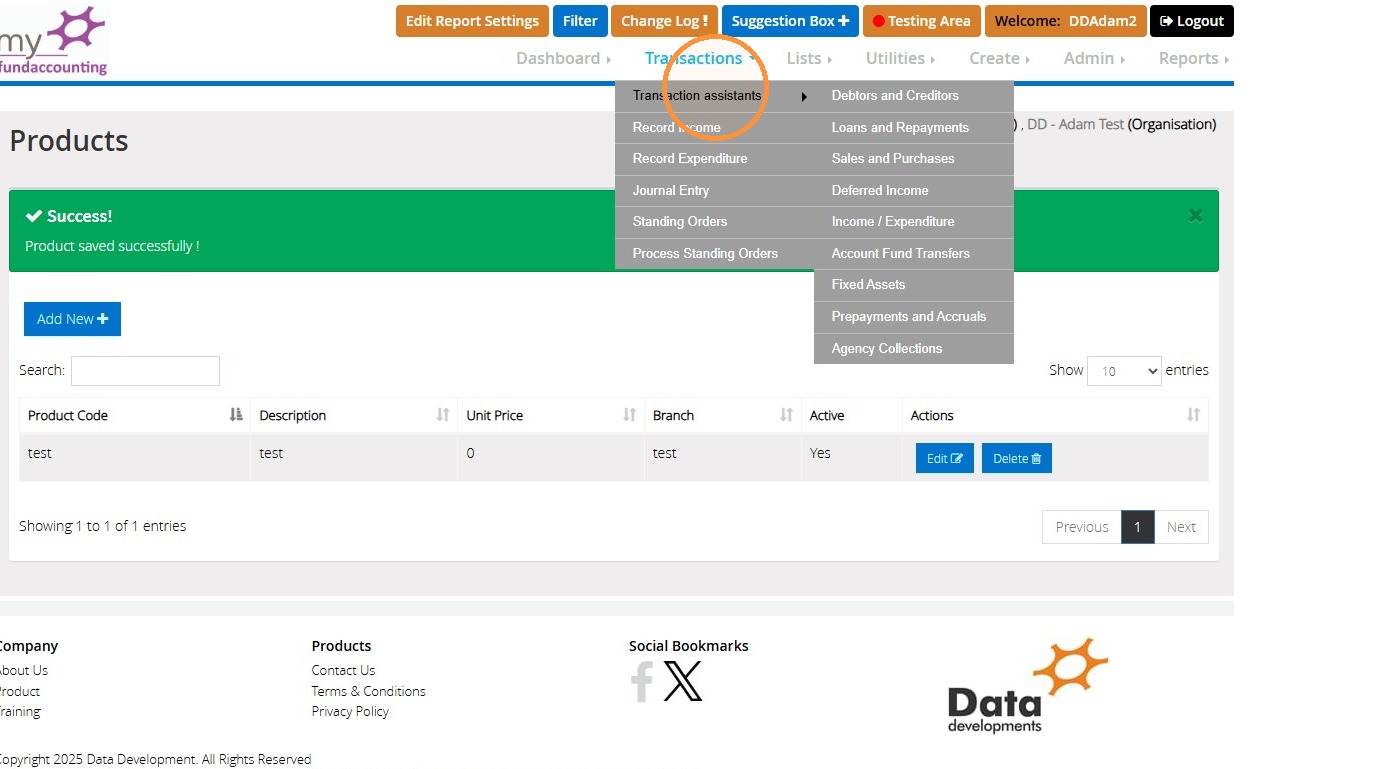The width and height of the screenshot is (1377, 769).
Task: Click the 'Yes' Active cell value
Action: 820,453
